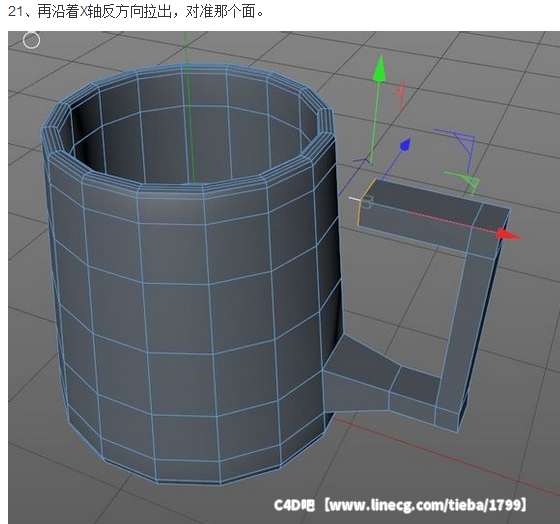Screen dimensions: 560x524
Task: Click the green Y-axis arrow of the gizmo
Action: (x=379, y=69)
